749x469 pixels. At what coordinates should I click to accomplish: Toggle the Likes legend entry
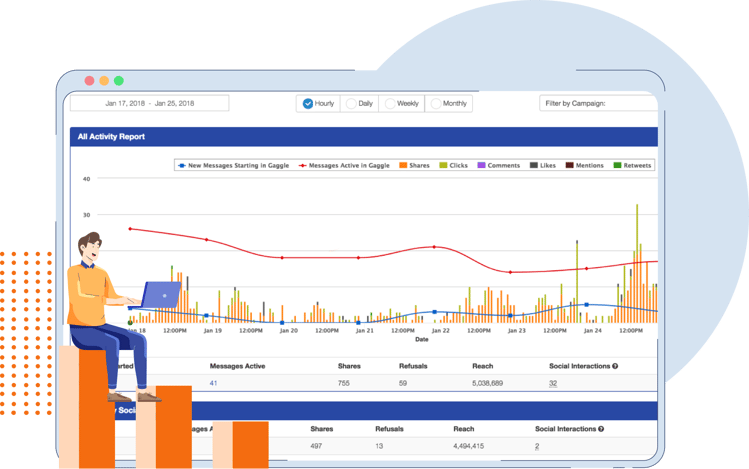(543, 165)
